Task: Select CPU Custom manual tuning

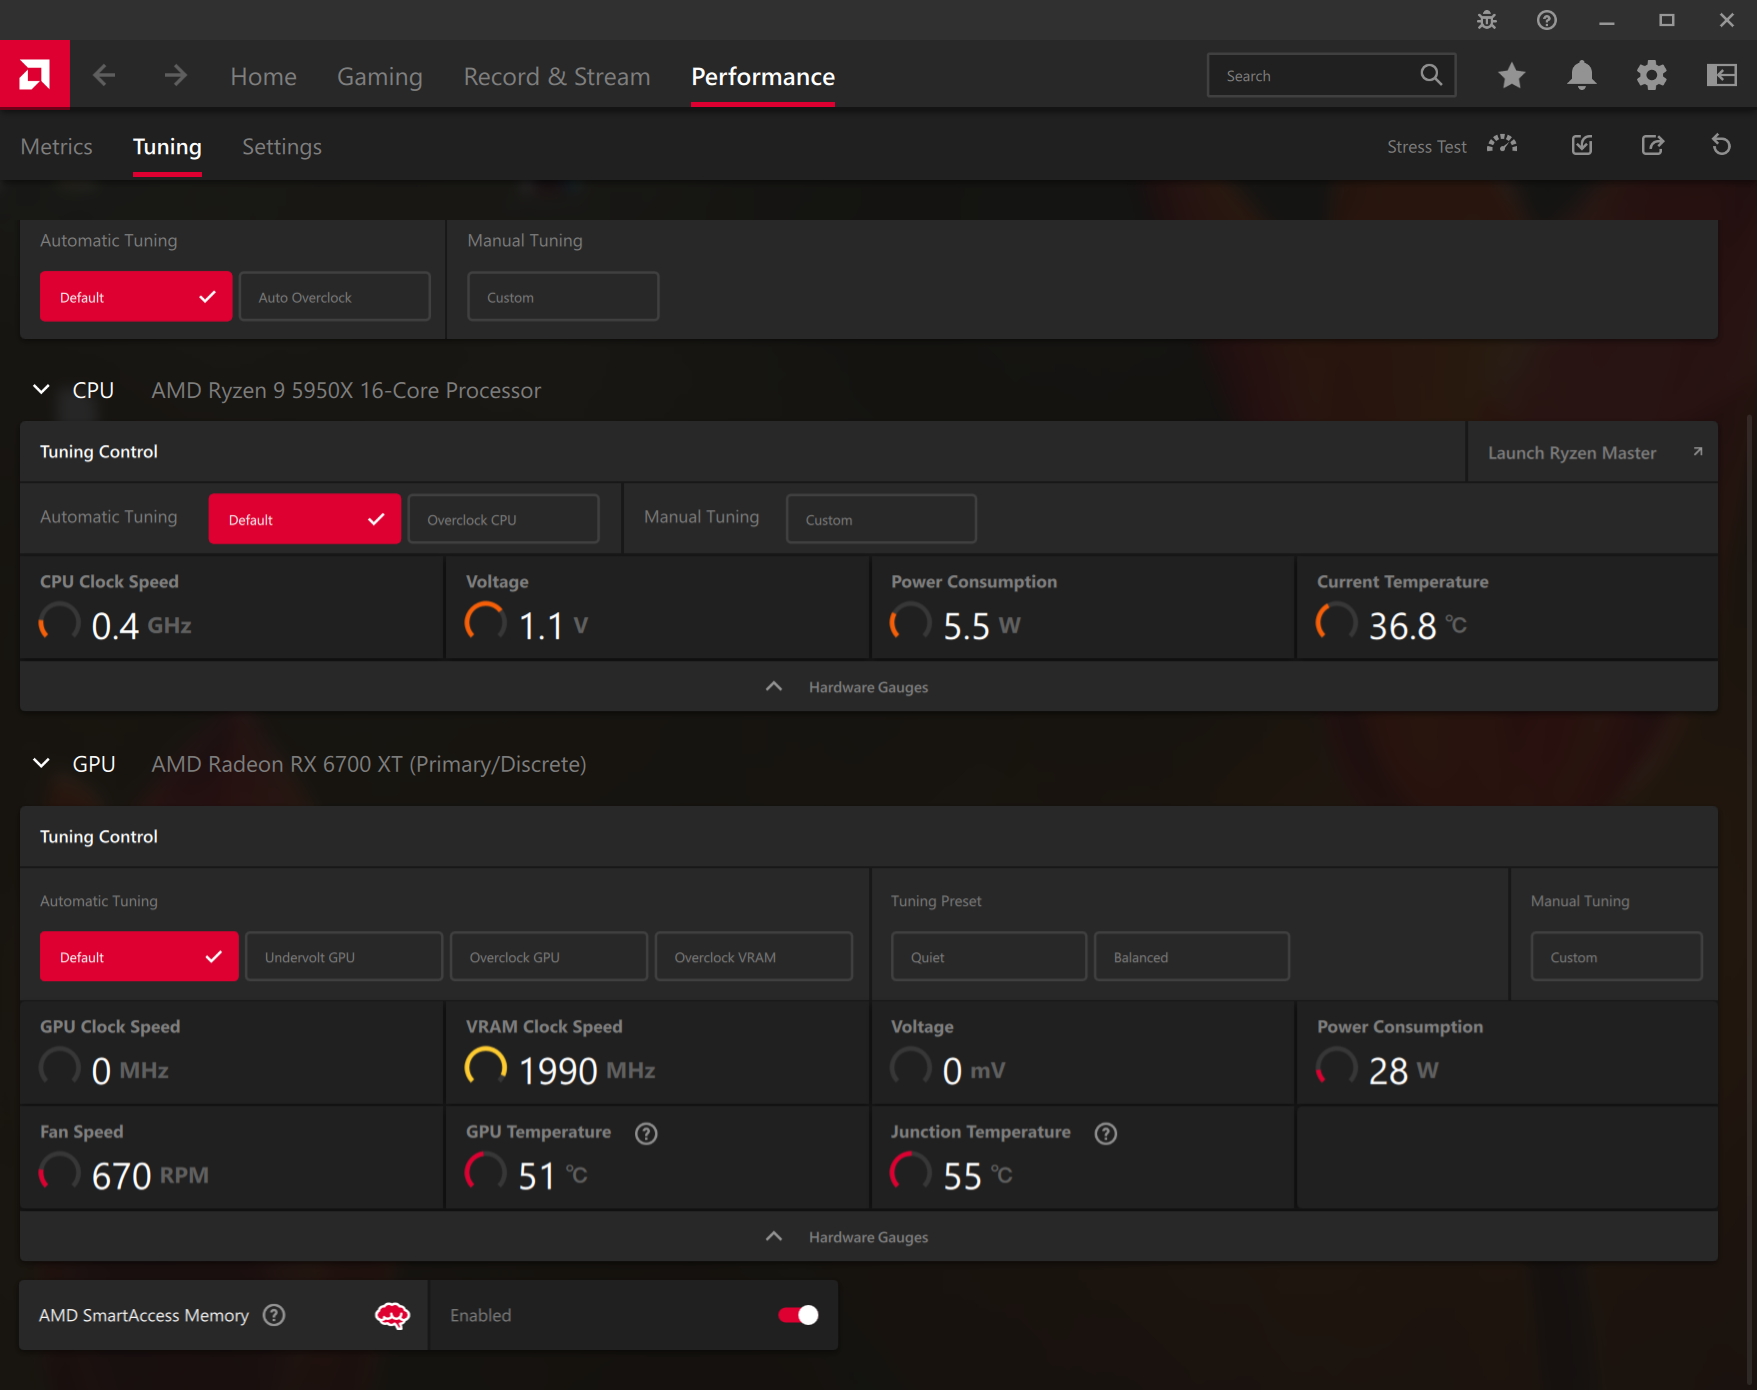Action: (881, 519)
